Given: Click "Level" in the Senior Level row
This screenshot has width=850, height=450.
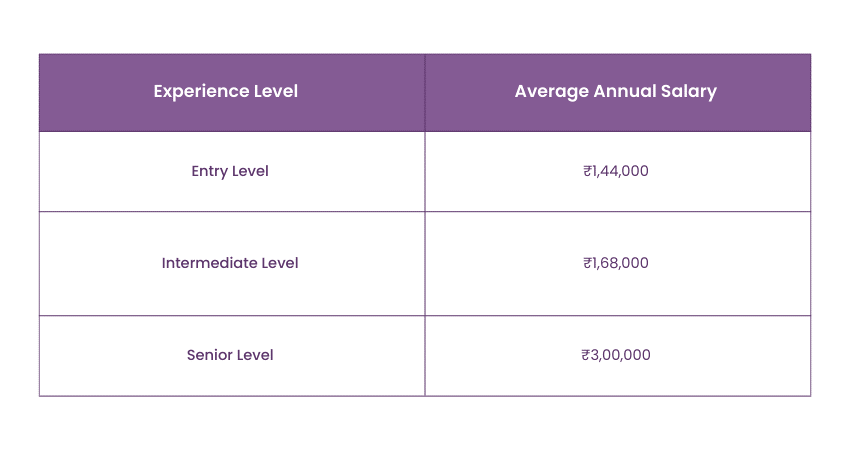Looking at the screenshot, I should point(255,355).
